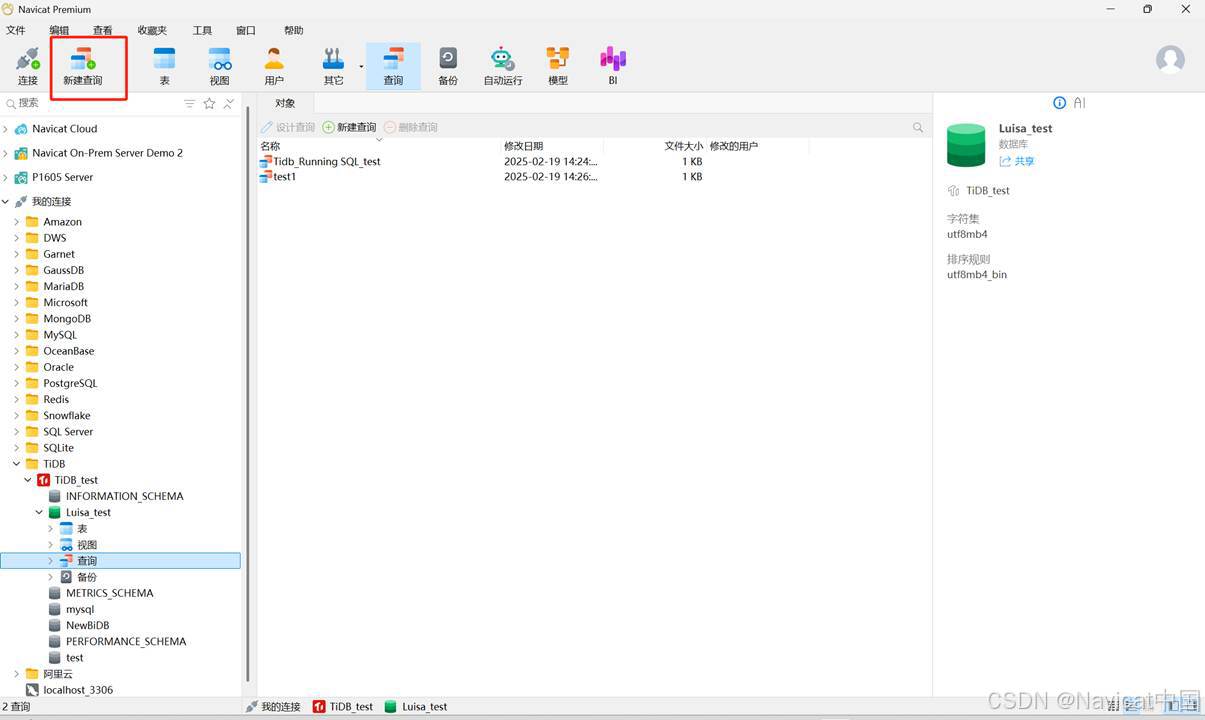Click the 修改日期 column header
The height and width of the screenshot is (720, 1205).
pos(552,146)
